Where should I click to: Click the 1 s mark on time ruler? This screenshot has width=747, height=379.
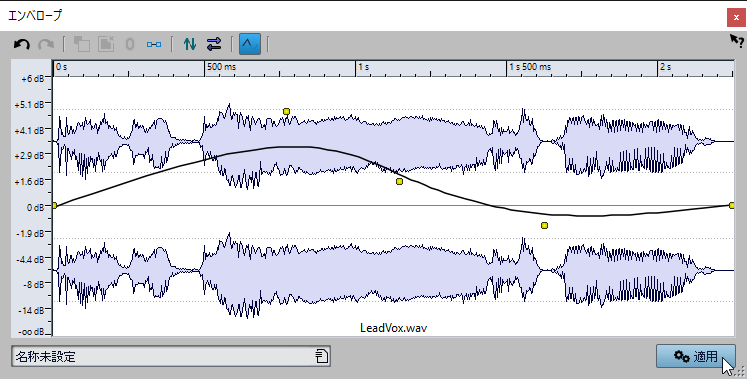pyautogui.click(x=363, y=67)
